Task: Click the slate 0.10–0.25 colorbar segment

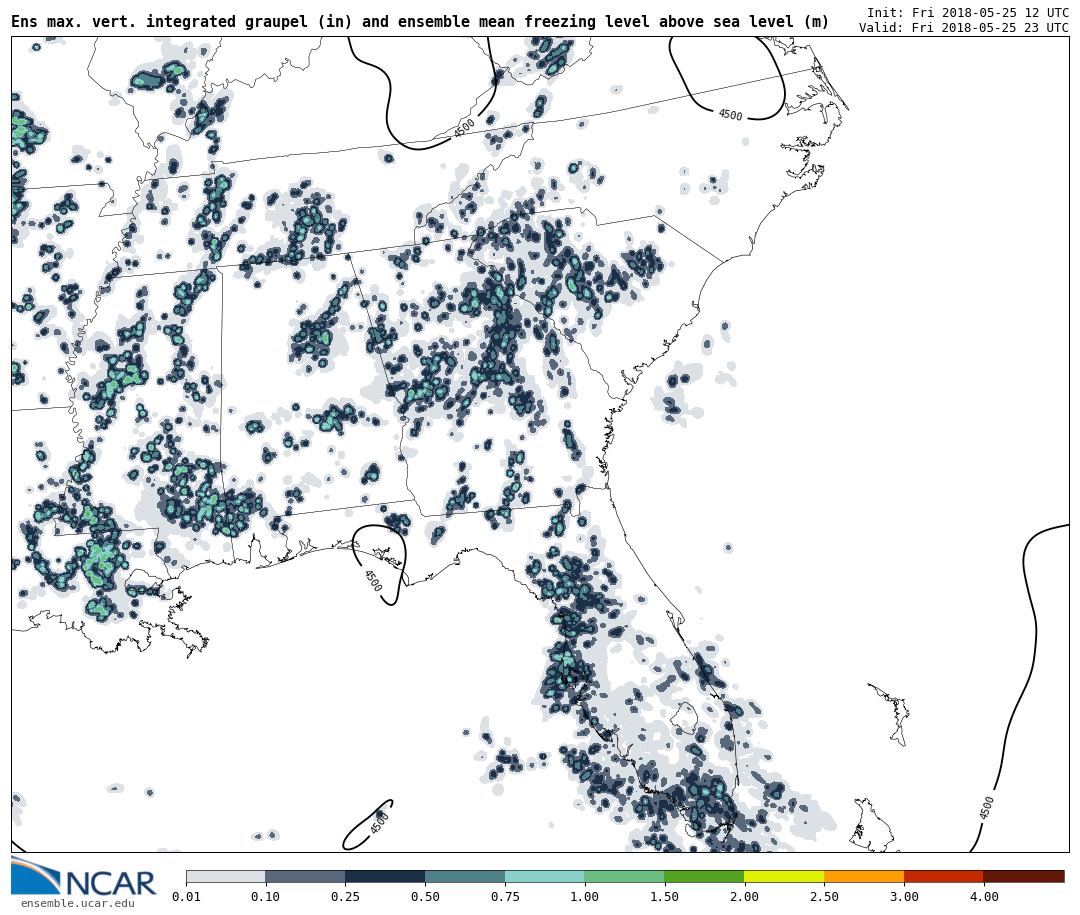Action: click(305, 876)
